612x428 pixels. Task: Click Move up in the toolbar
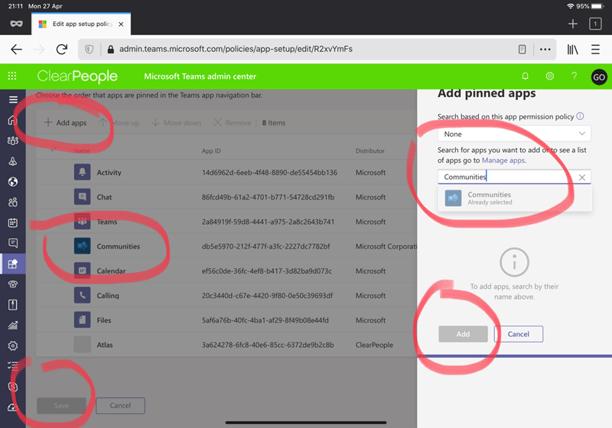tap(119, 123)
